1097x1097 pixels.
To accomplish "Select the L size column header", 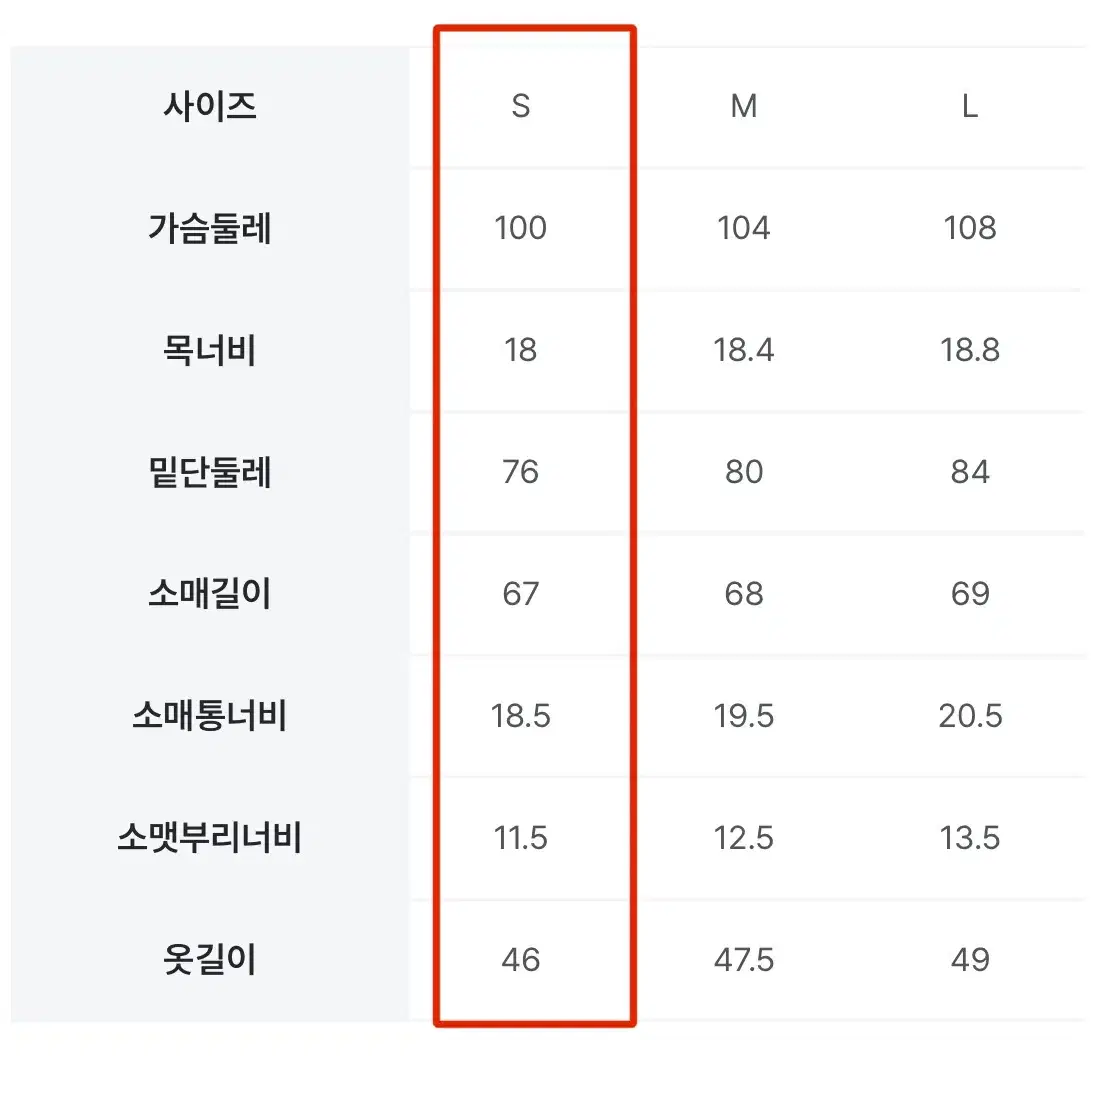I will (x=970, y=106).
